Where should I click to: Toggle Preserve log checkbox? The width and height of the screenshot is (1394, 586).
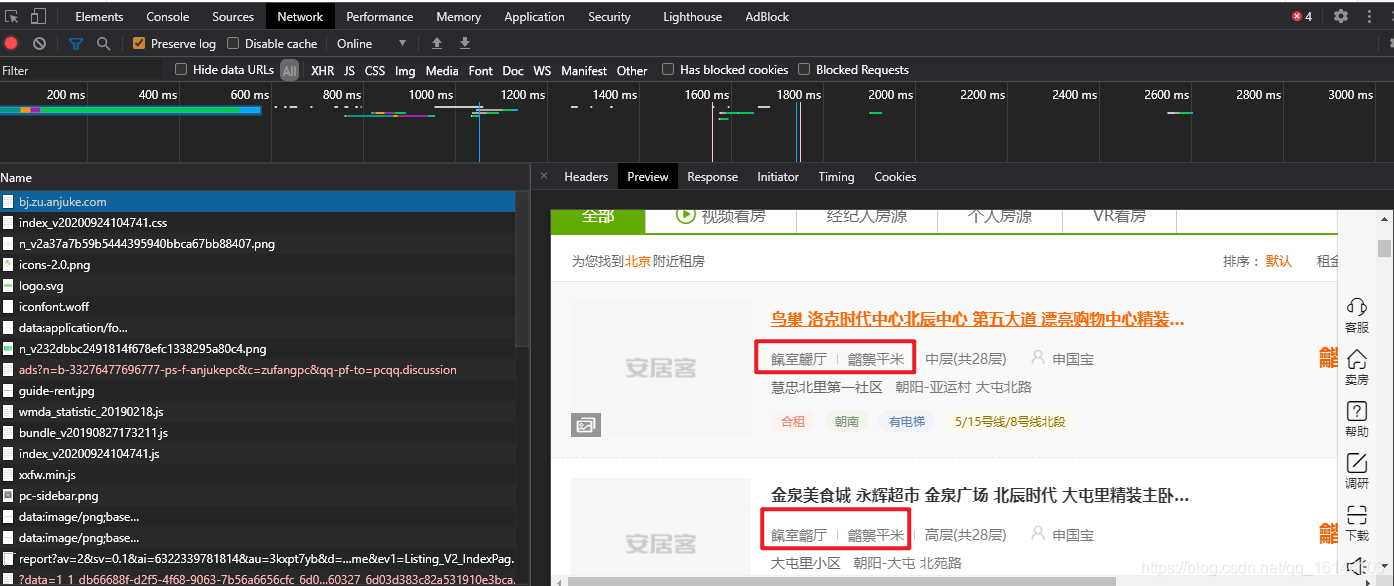click(x=139, y=44)
